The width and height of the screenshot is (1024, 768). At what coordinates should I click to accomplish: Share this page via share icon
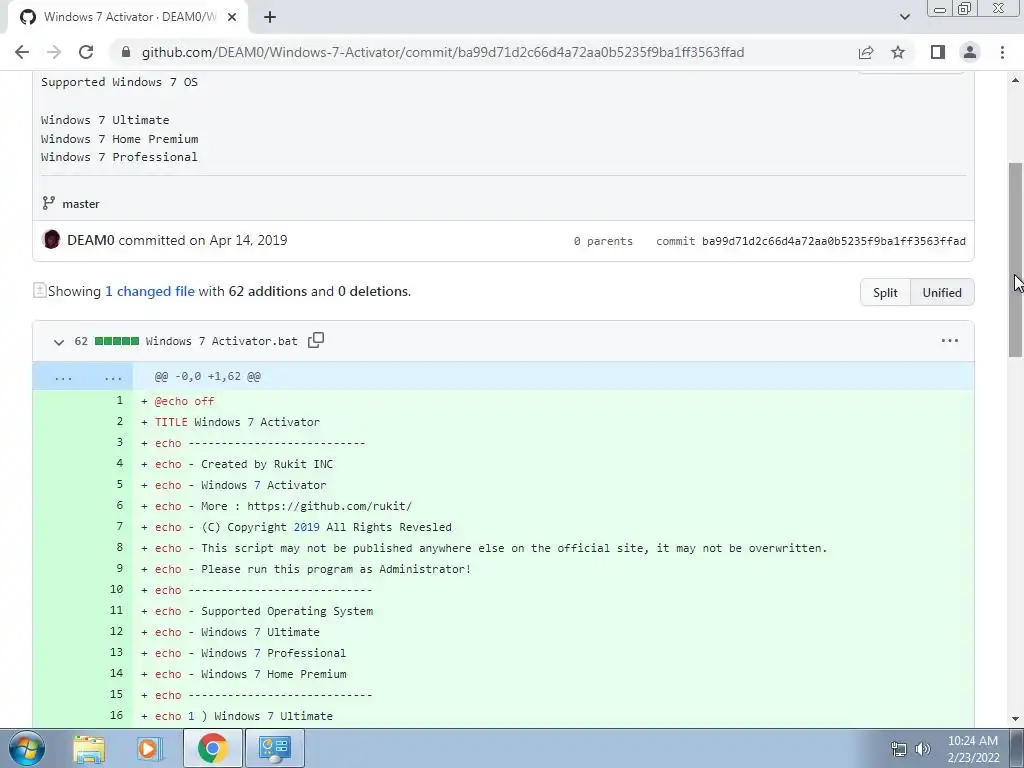(866, 52)
